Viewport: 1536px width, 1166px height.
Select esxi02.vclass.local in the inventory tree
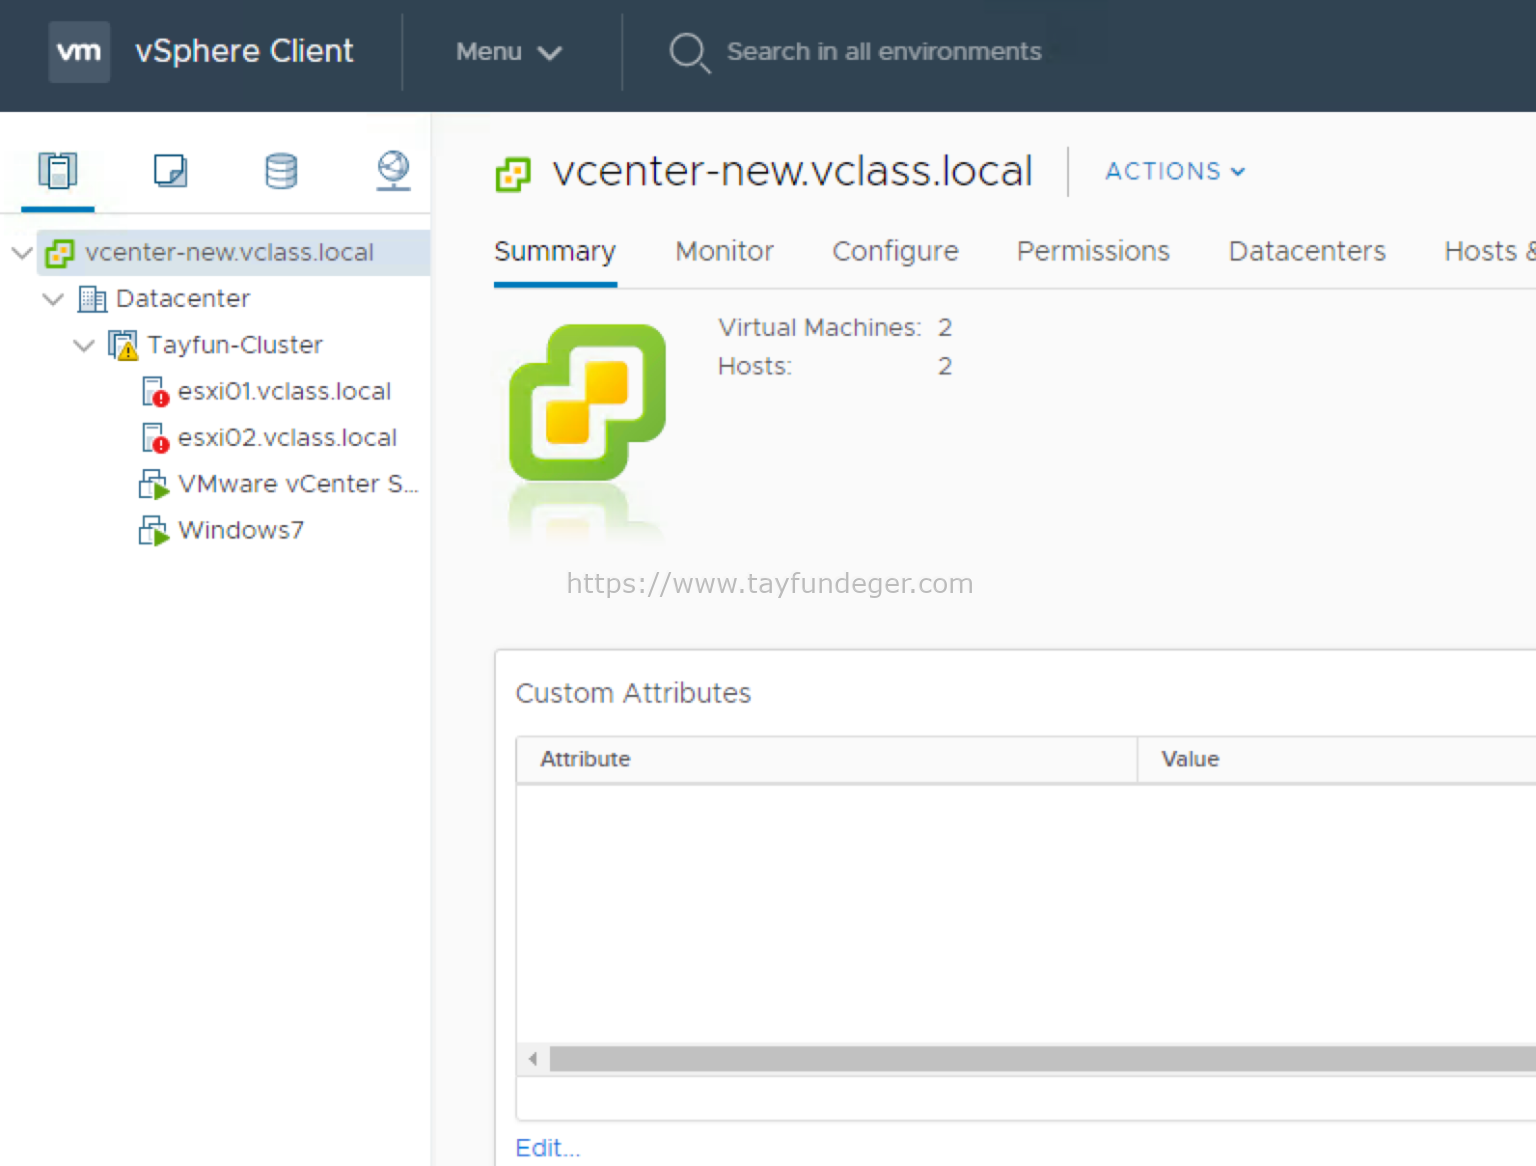(x=287, y=437)
